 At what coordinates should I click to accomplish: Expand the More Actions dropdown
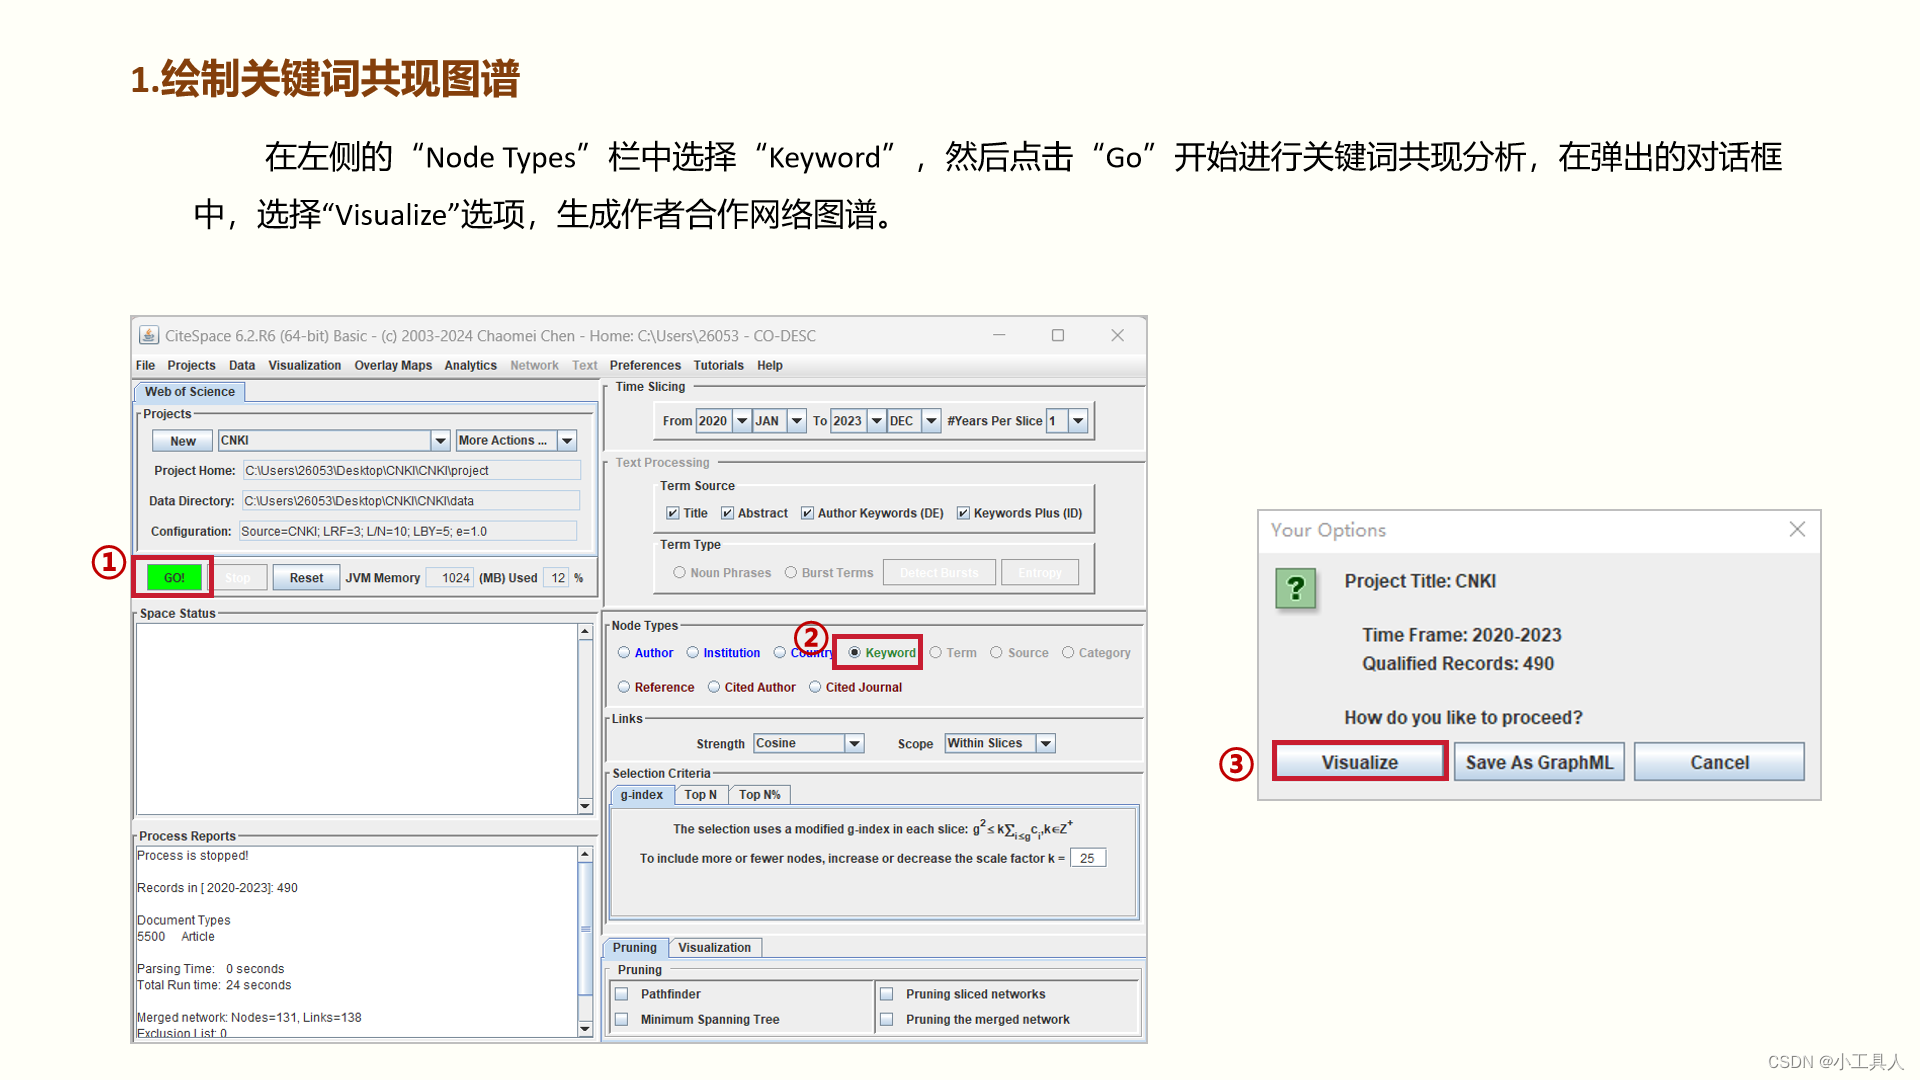567,440
